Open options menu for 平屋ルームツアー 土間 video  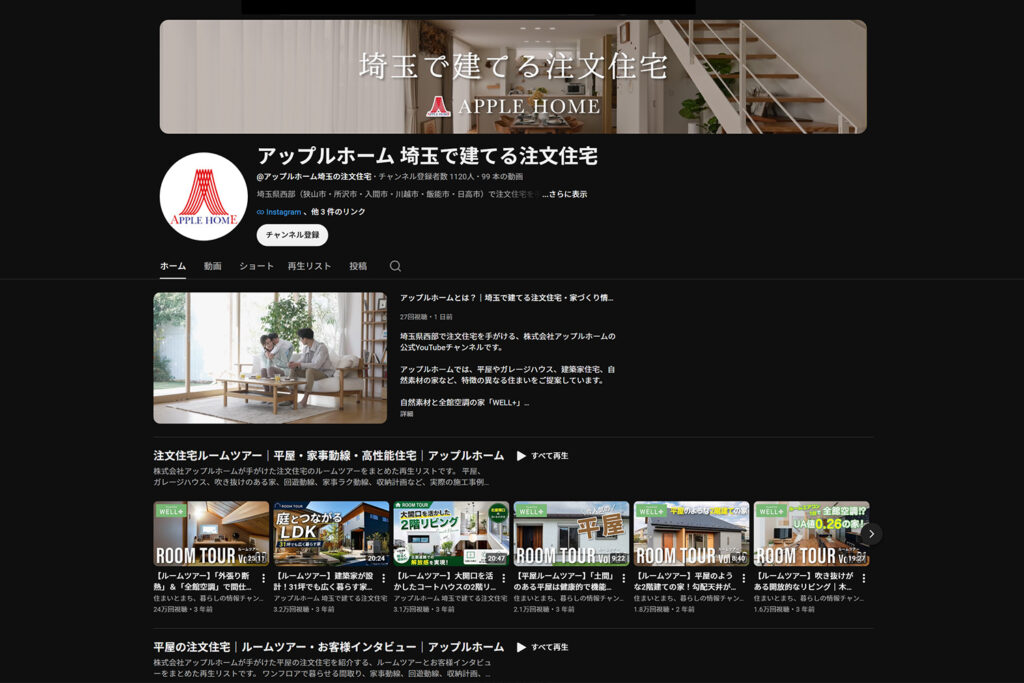[x=624, y=579]
